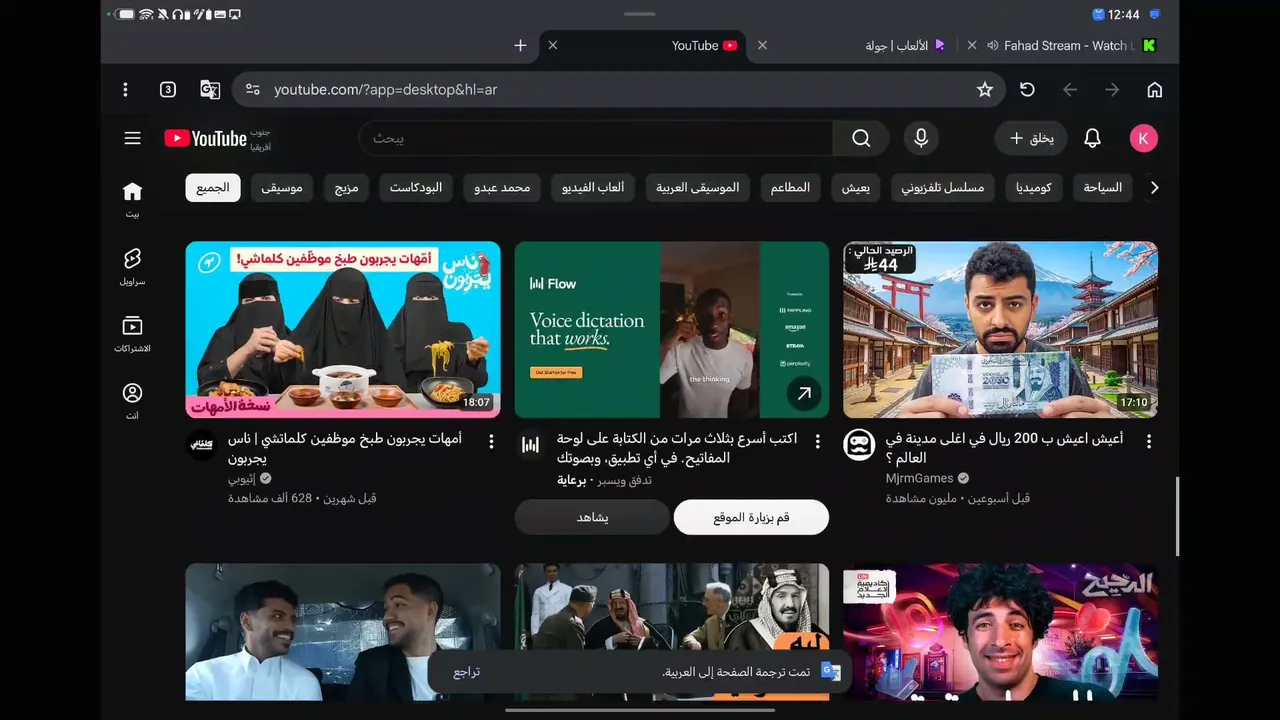Open the You (أنت) sidebar page
The image size is (1280, 720).
pos(132,401)
